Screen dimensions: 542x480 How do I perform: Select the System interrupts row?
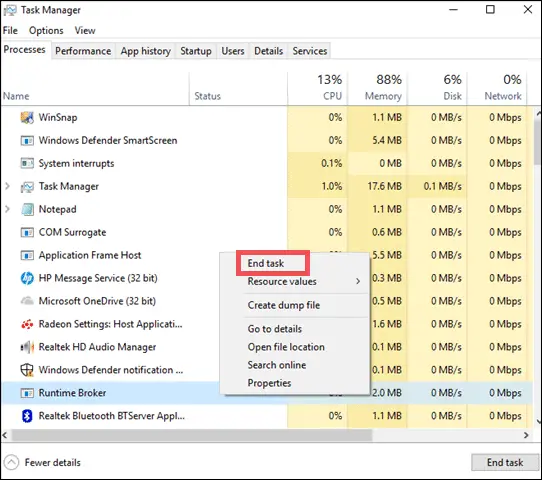click(x=266, y=163)
